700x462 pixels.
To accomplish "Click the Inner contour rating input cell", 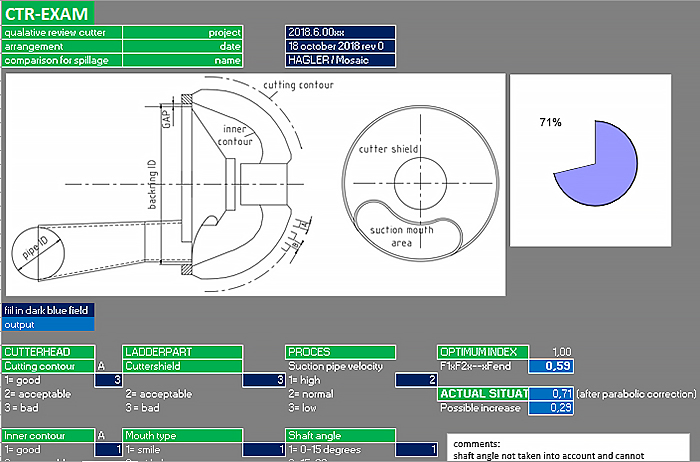I will coord(109,451).
